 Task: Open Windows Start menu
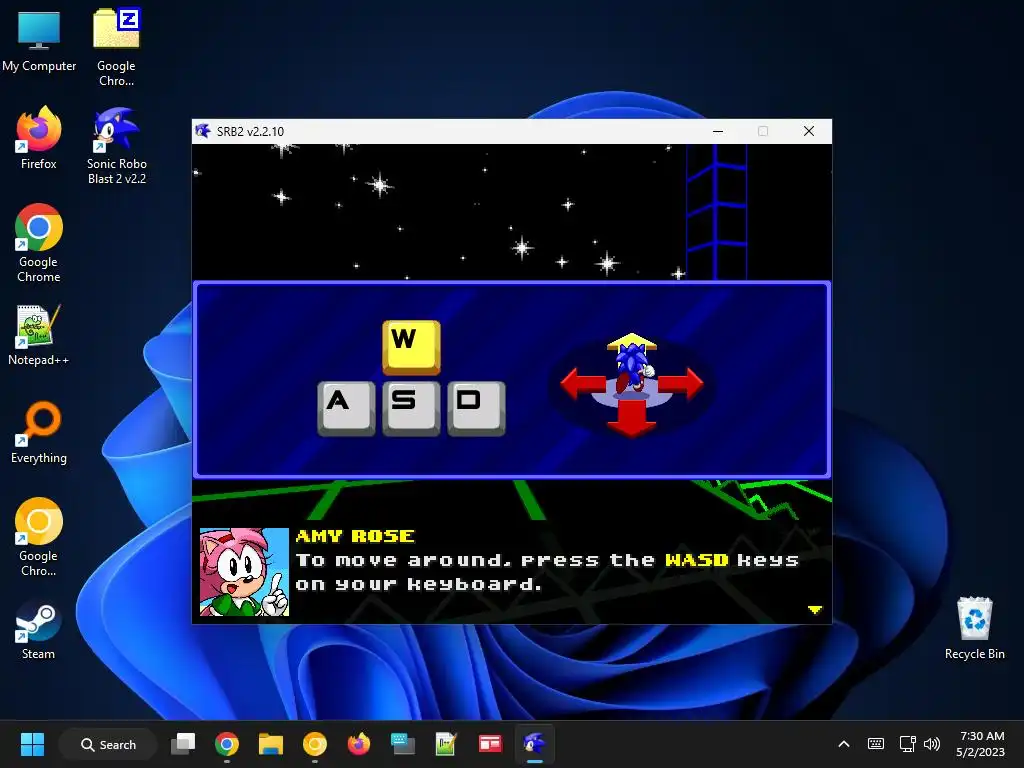pyautogui.click(x=32, y=744)
